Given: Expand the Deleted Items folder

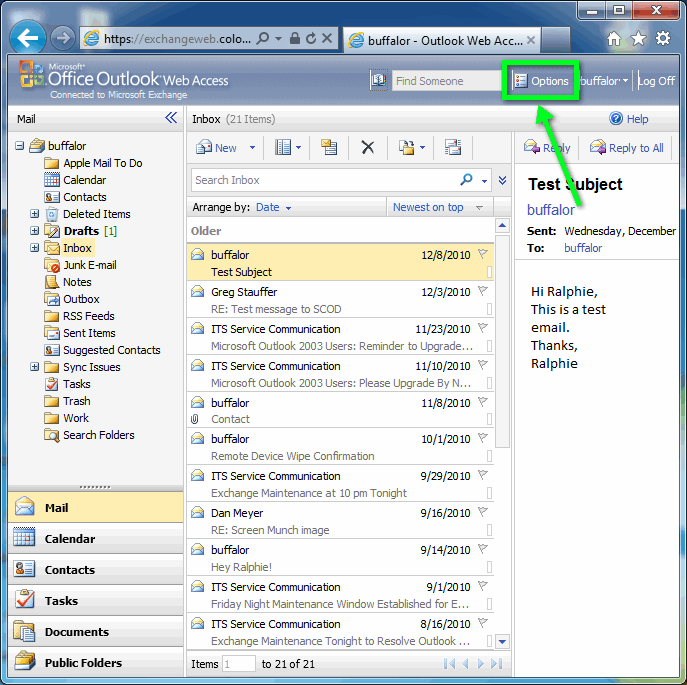Looking at the screenshot, I should pyautogui.click(x=34, y=213).
